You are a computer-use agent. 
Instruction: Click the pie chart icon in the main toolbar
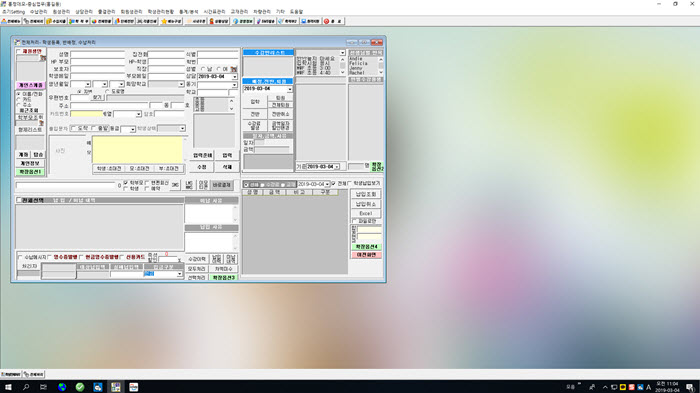tap(94, 21)
